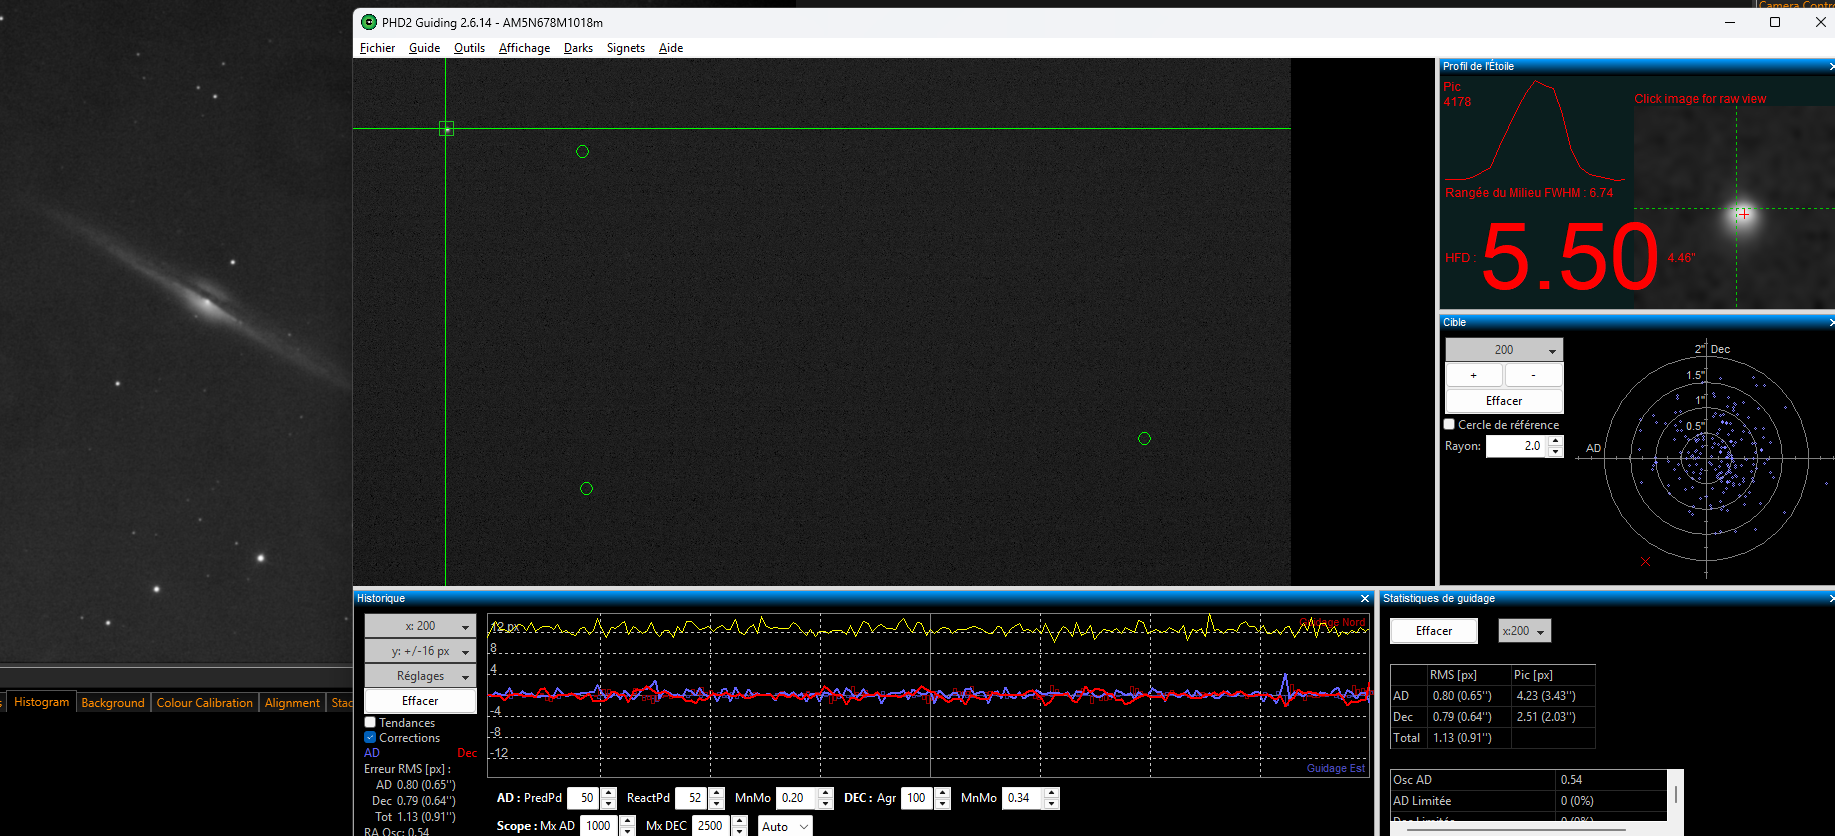The image size is (1835, 836).
Task: Open the Guide menu
Action: [x=424, y=48]
